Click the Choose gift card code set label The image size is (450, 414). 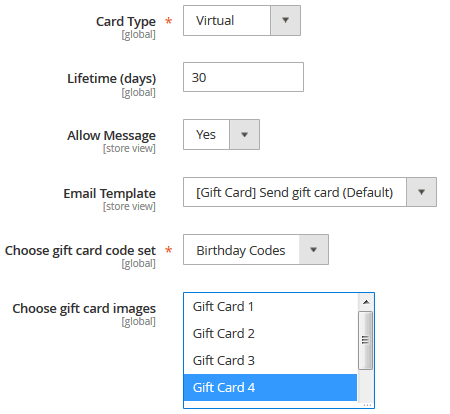[80, 251]
